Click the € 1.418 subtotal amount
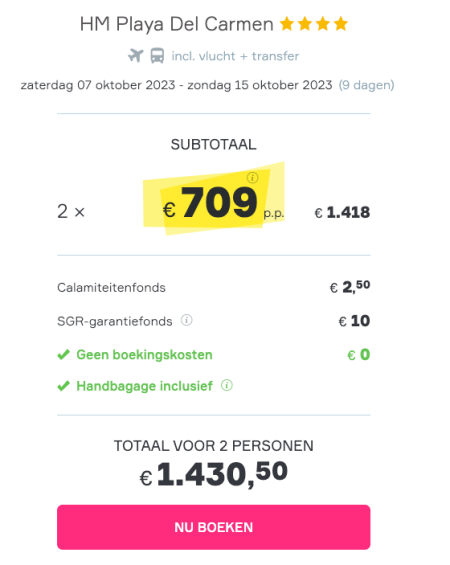Image resolution: width=450 pixels, height=565 pixels. [342, 212]
